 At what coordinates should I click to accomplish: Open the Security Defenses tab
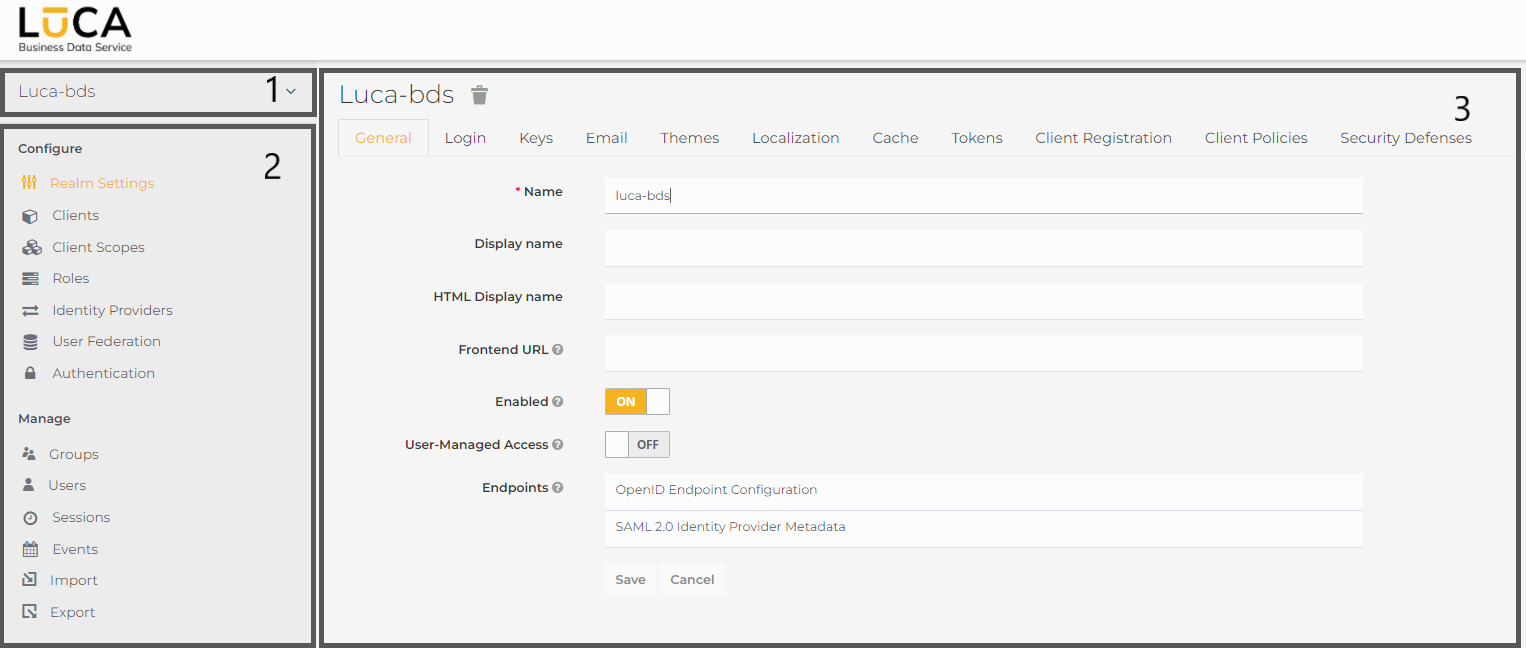[1405, 138]
